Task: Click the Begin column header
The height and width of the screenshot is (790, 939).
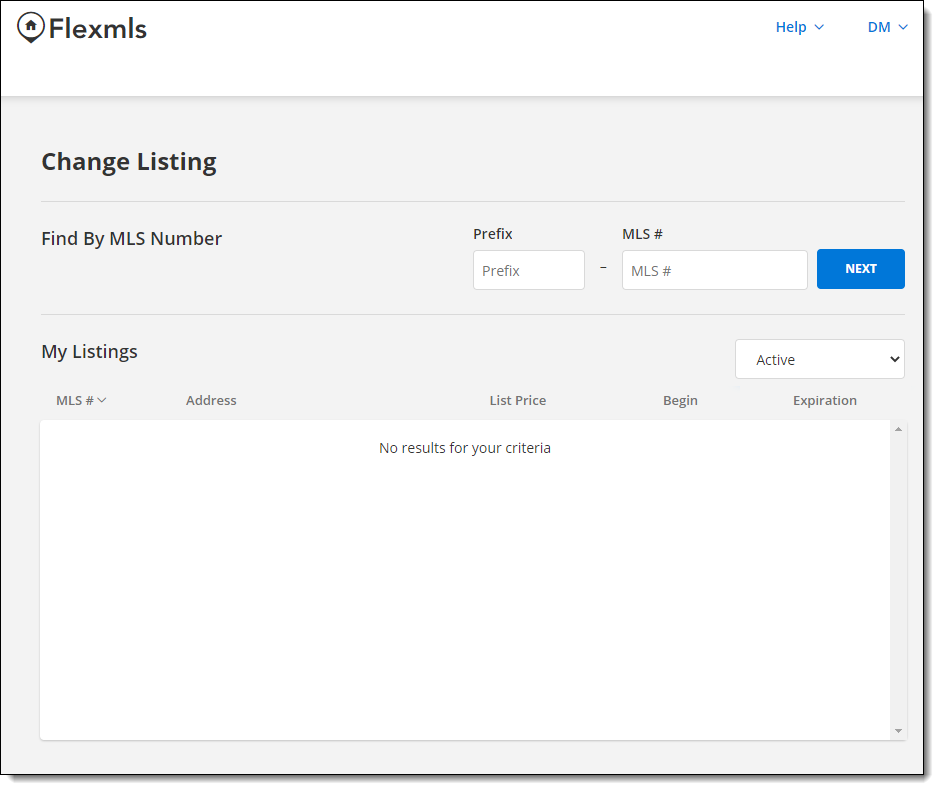Action: (680, 400)
